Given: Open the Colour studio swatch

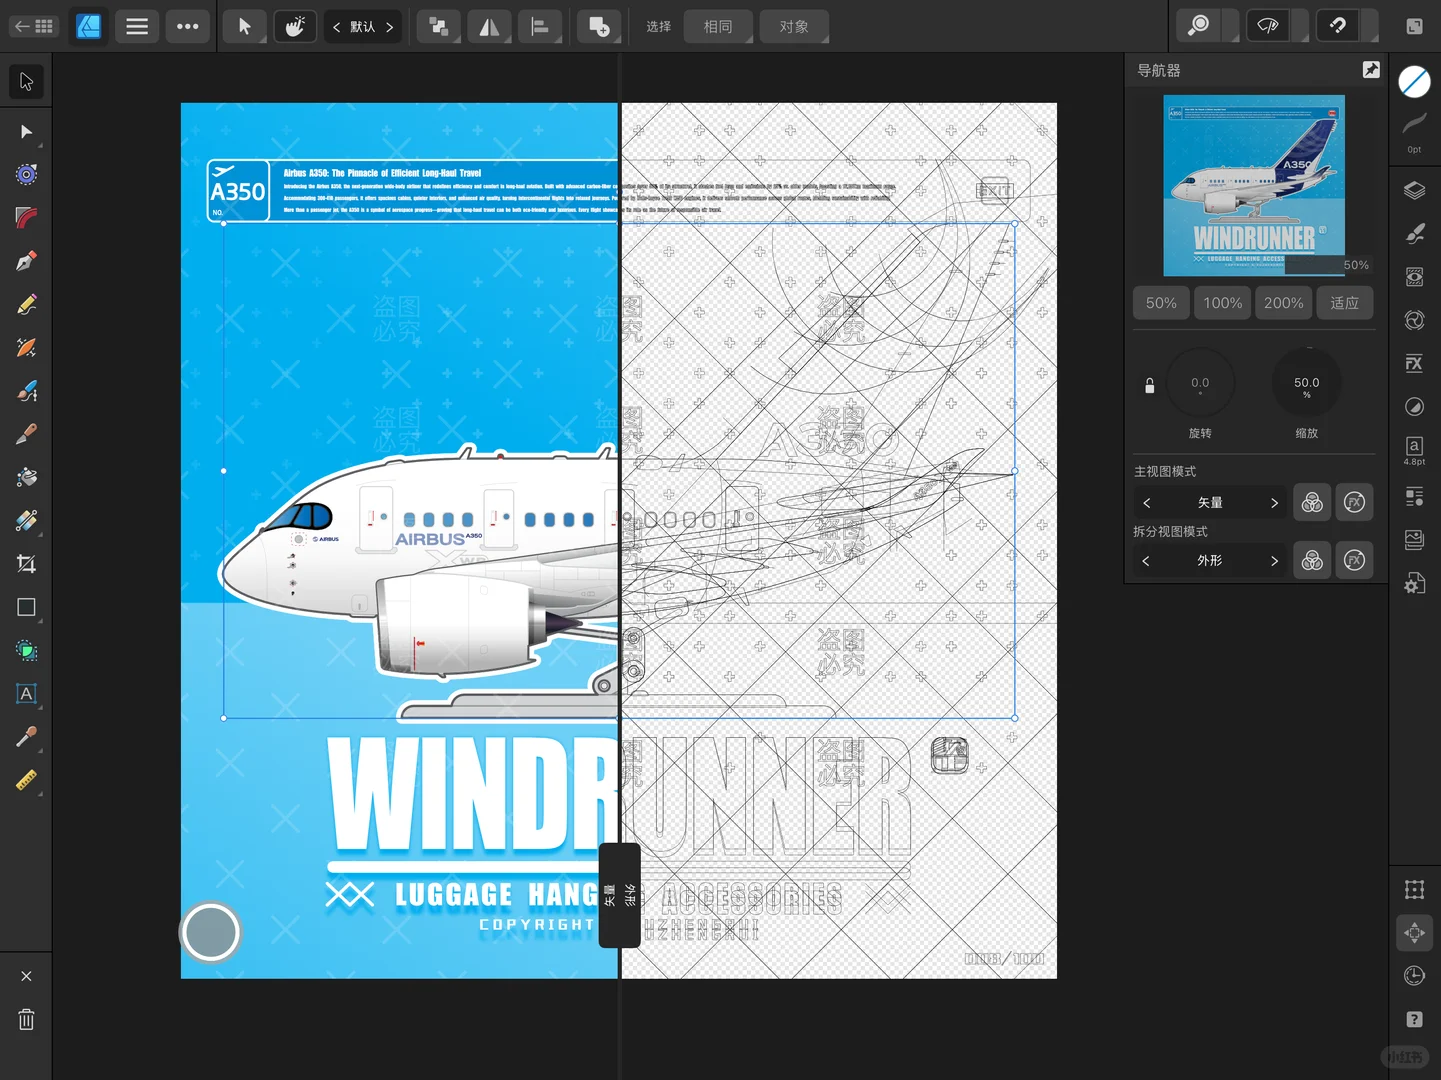Looking at the screenshot, I should coord(1414,82).
